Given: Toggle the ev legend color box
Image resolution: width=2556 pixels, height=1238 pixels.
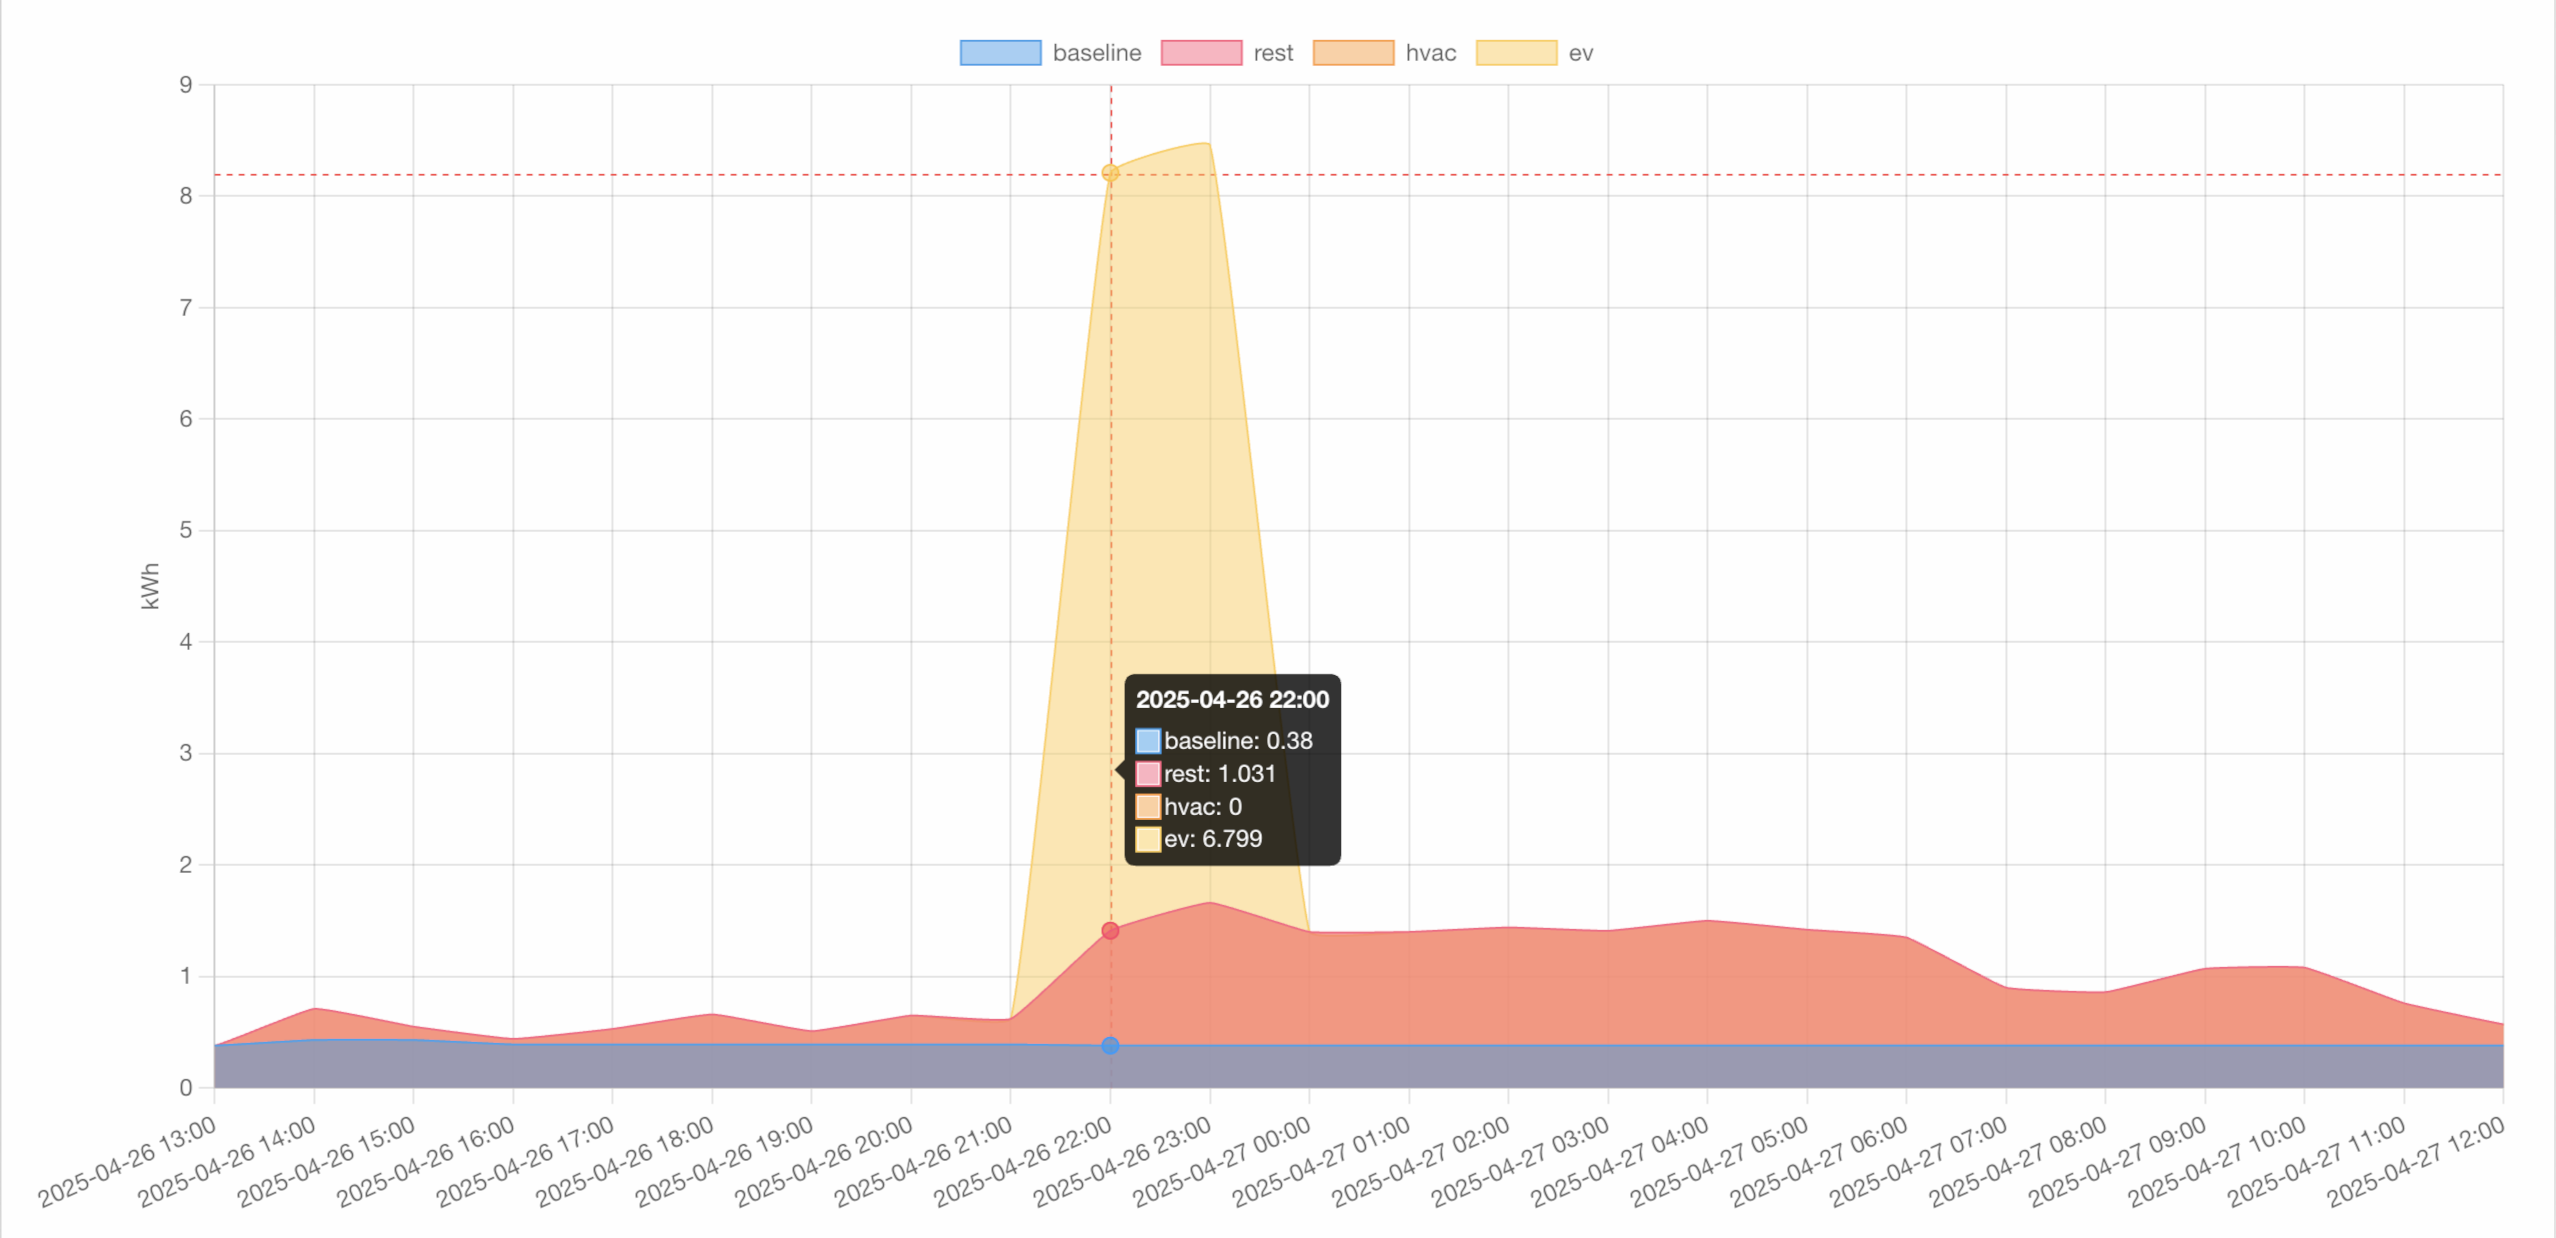Looking at the screenshot, I should tap(1516, 53).
